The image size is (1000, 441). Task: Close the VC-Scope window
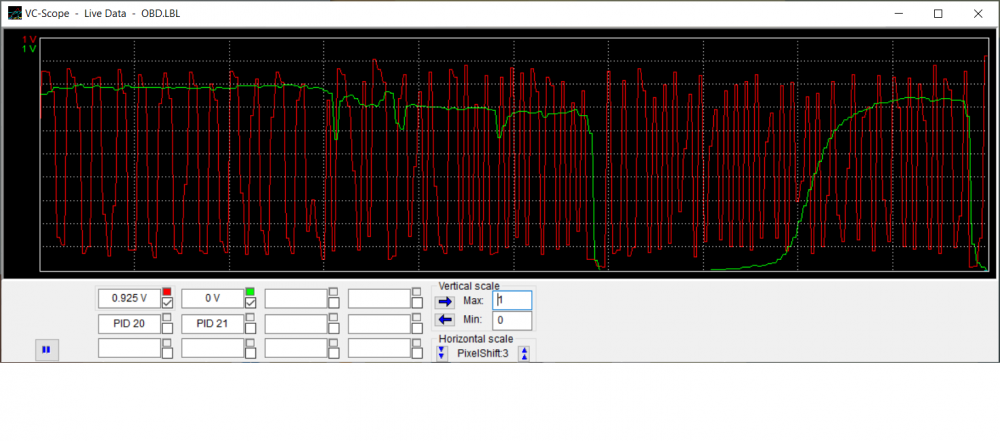point(978,13)
